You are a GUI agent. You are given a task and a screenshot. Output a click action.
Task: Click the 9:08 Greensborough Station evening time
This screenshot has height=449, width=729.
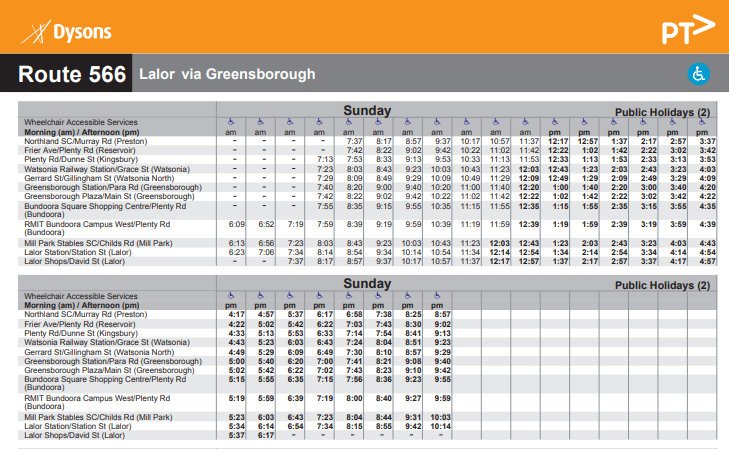413,362
